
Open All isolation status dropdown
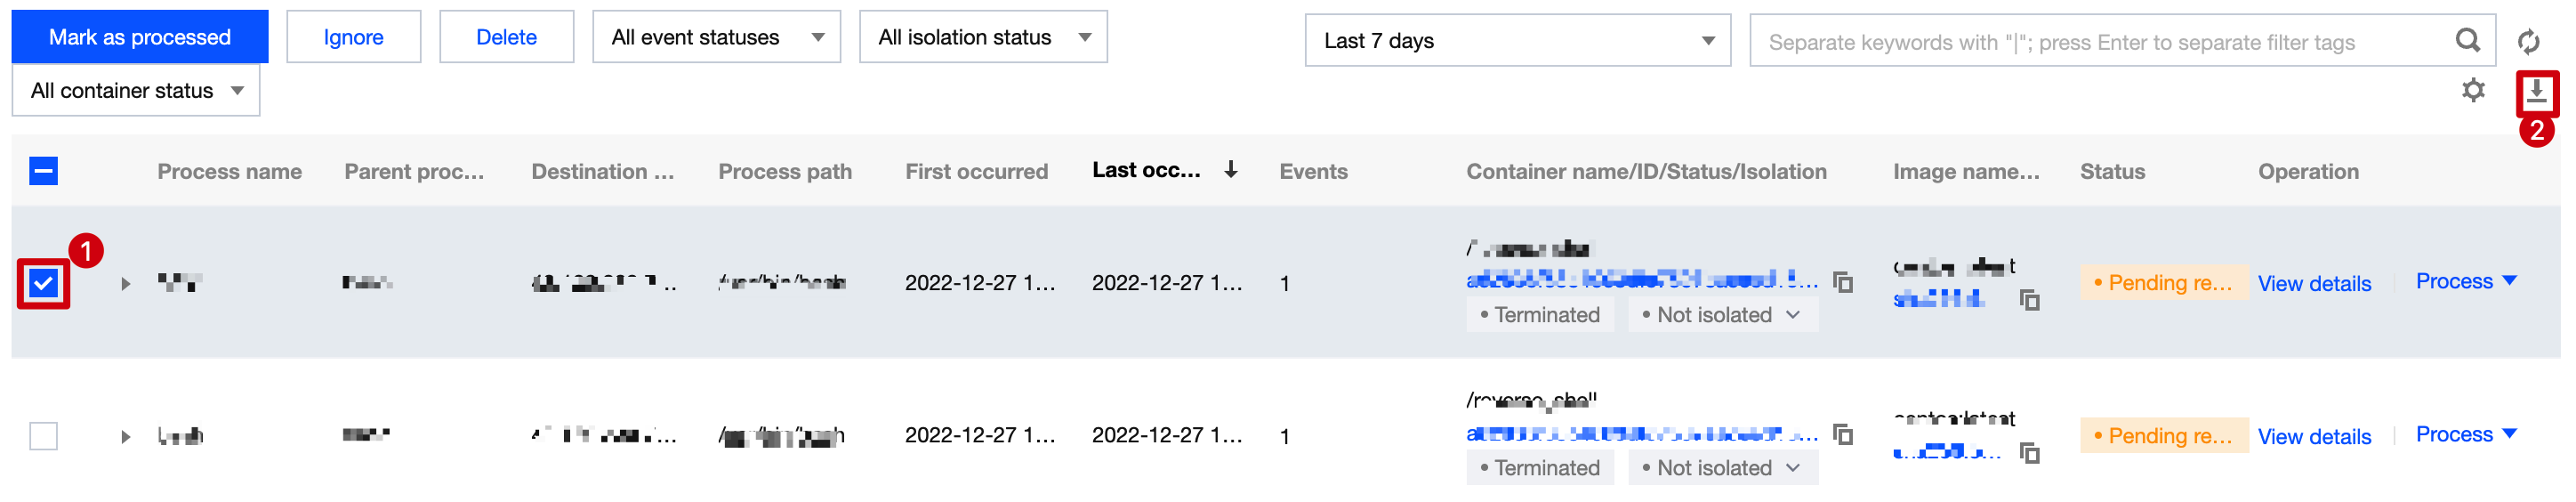tap(982, 37)
